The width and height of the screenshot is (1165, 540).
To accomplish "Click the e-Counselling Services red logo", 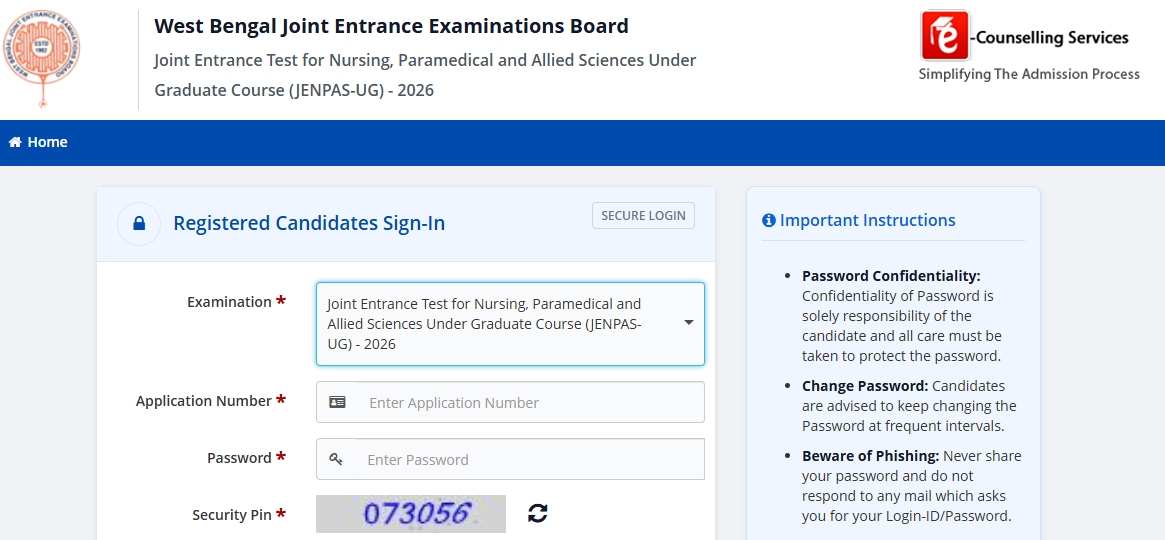I will coord(944,35).
